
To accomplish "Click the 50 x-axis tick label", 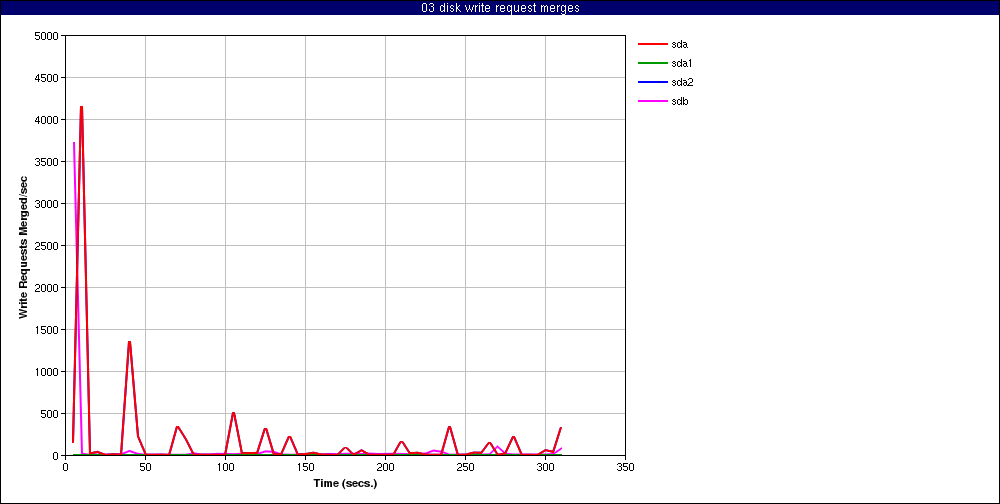I will 145,467.
